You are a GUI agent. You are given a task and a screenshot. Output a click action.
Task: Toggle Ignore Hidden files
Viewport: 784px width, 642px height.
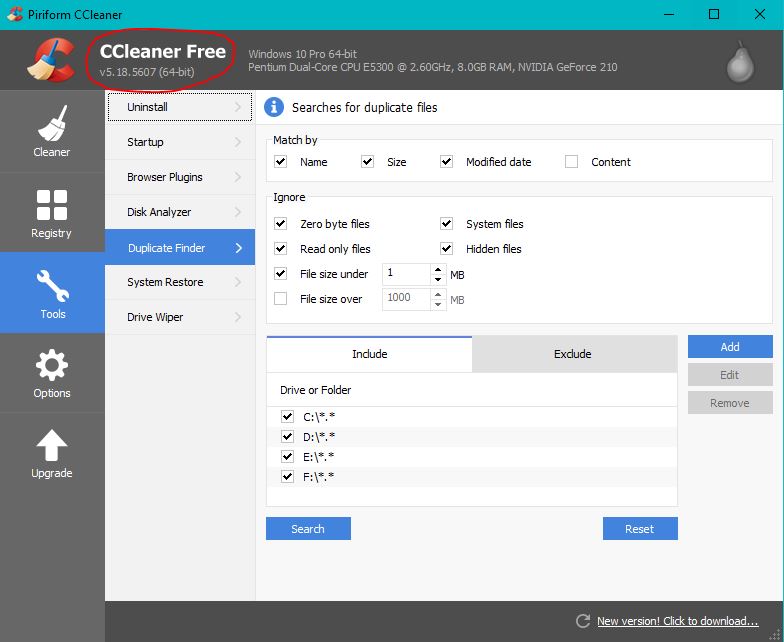446,248
